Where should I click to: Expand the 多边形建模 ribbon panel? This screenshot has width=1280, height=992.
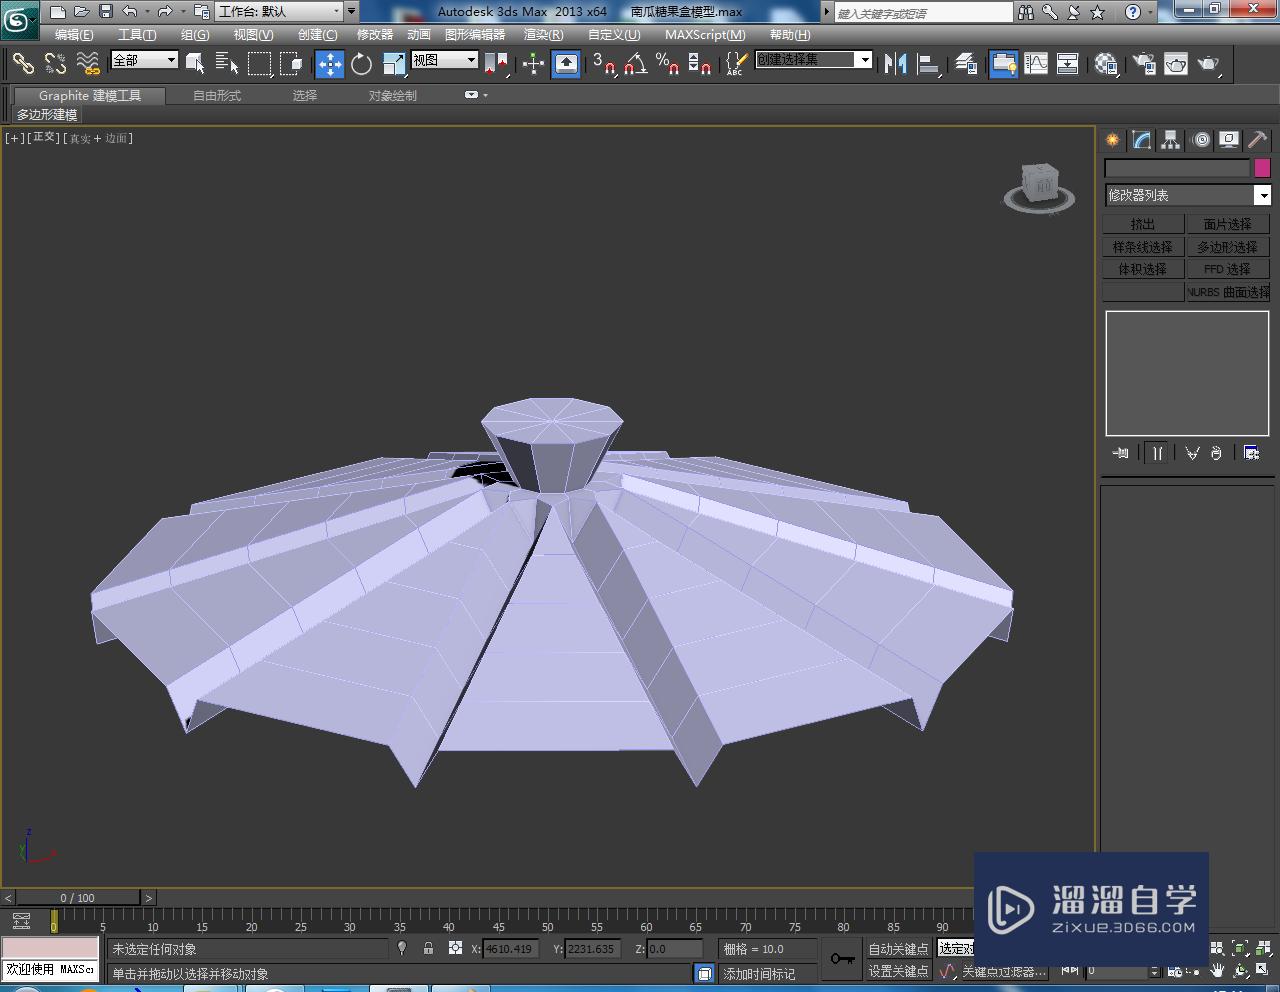tap(47, 115)
